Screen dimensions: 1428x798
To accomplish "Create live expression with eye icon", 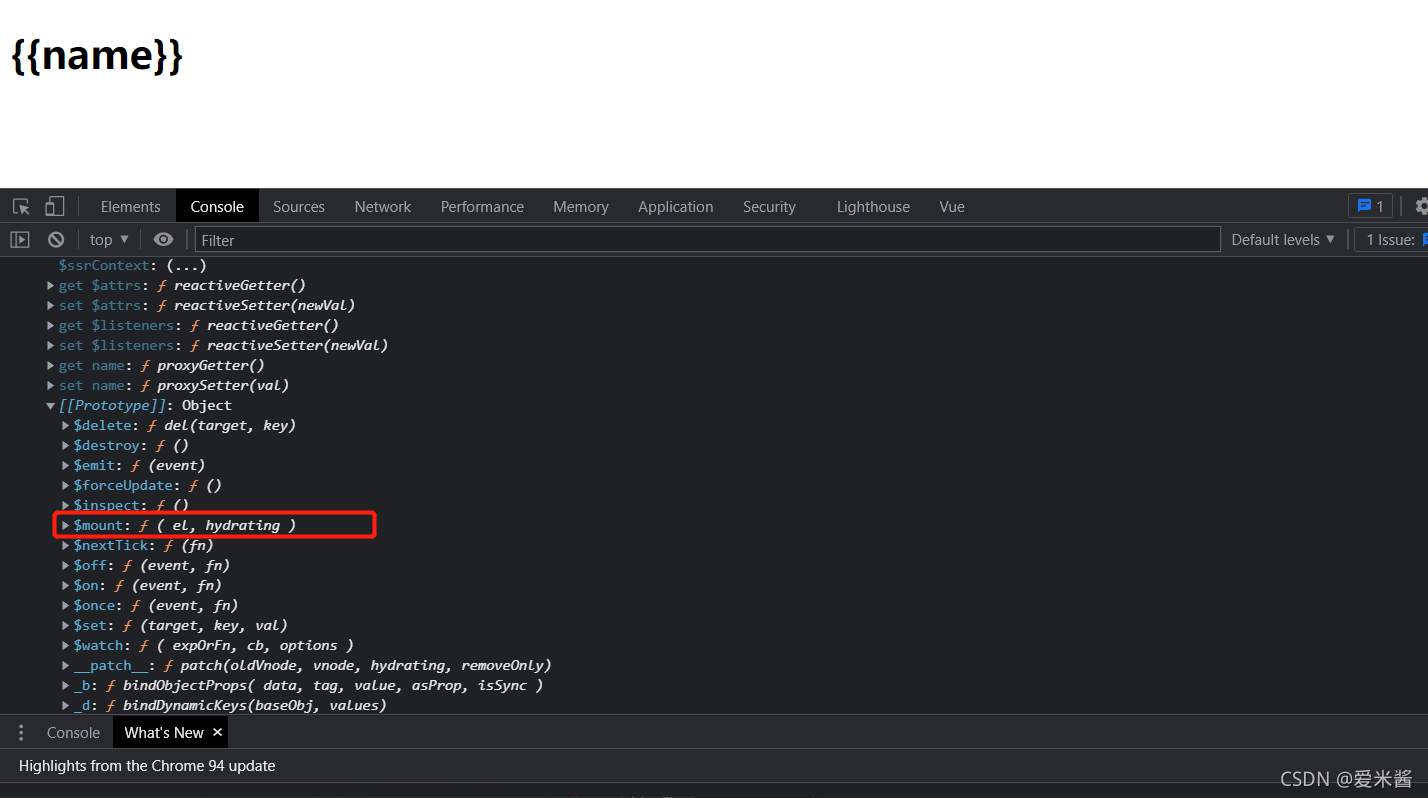I will (x=163, y=240).
